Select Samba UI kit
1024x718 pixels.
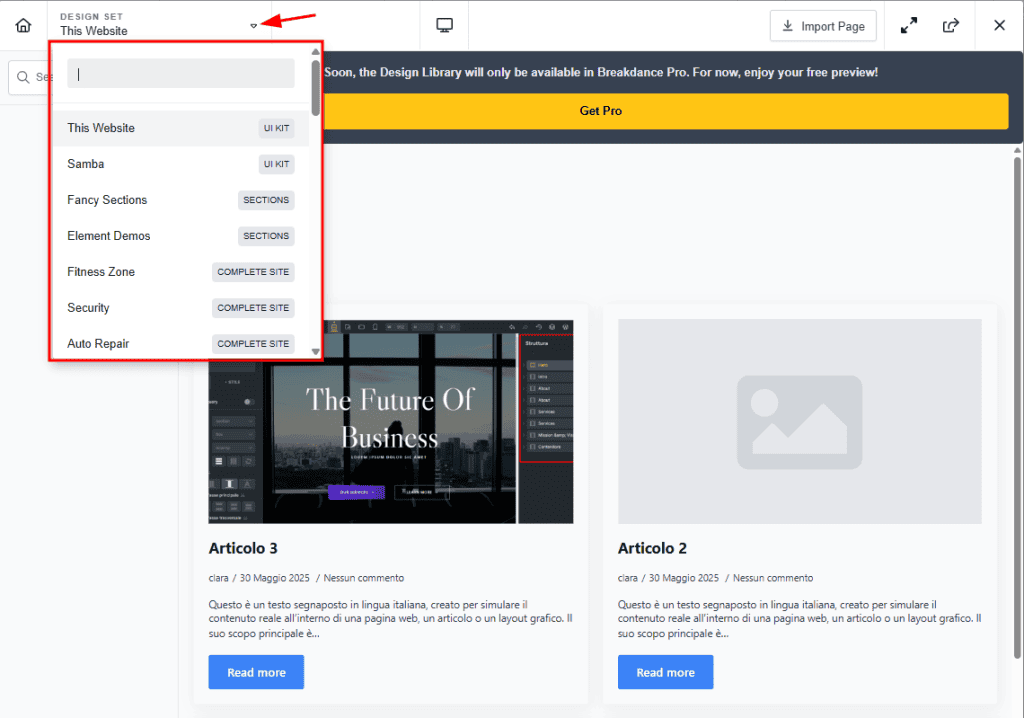181,164
